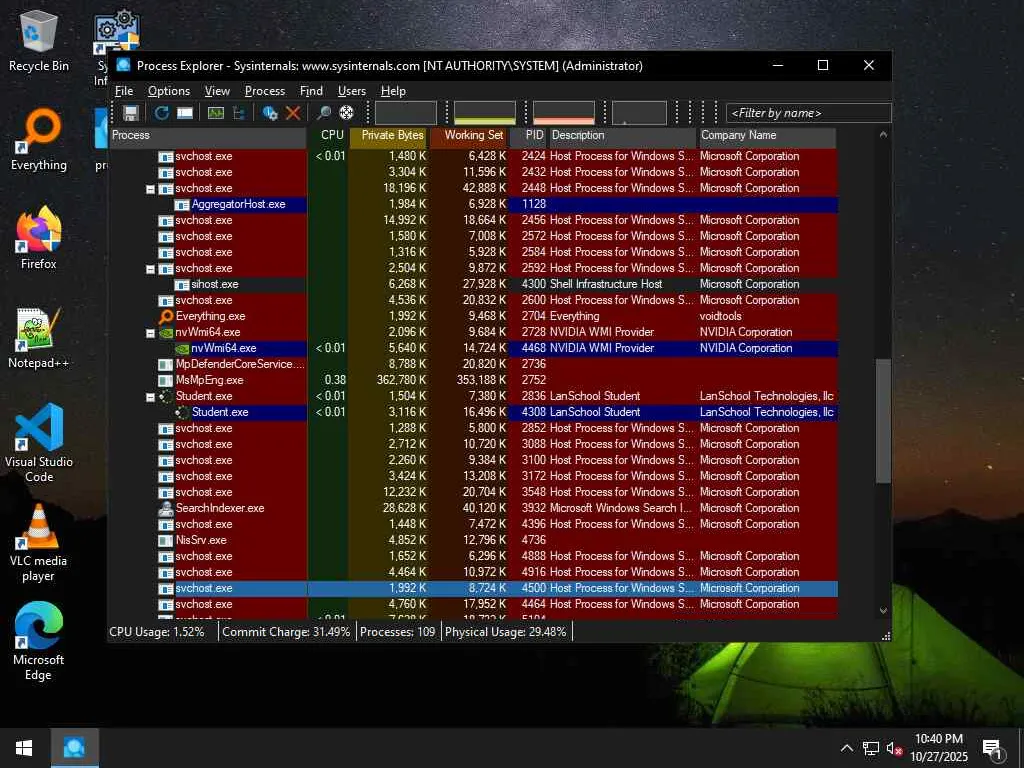Select the Firefox desktop icon
1024x768 pixels.
pos(39,238)
